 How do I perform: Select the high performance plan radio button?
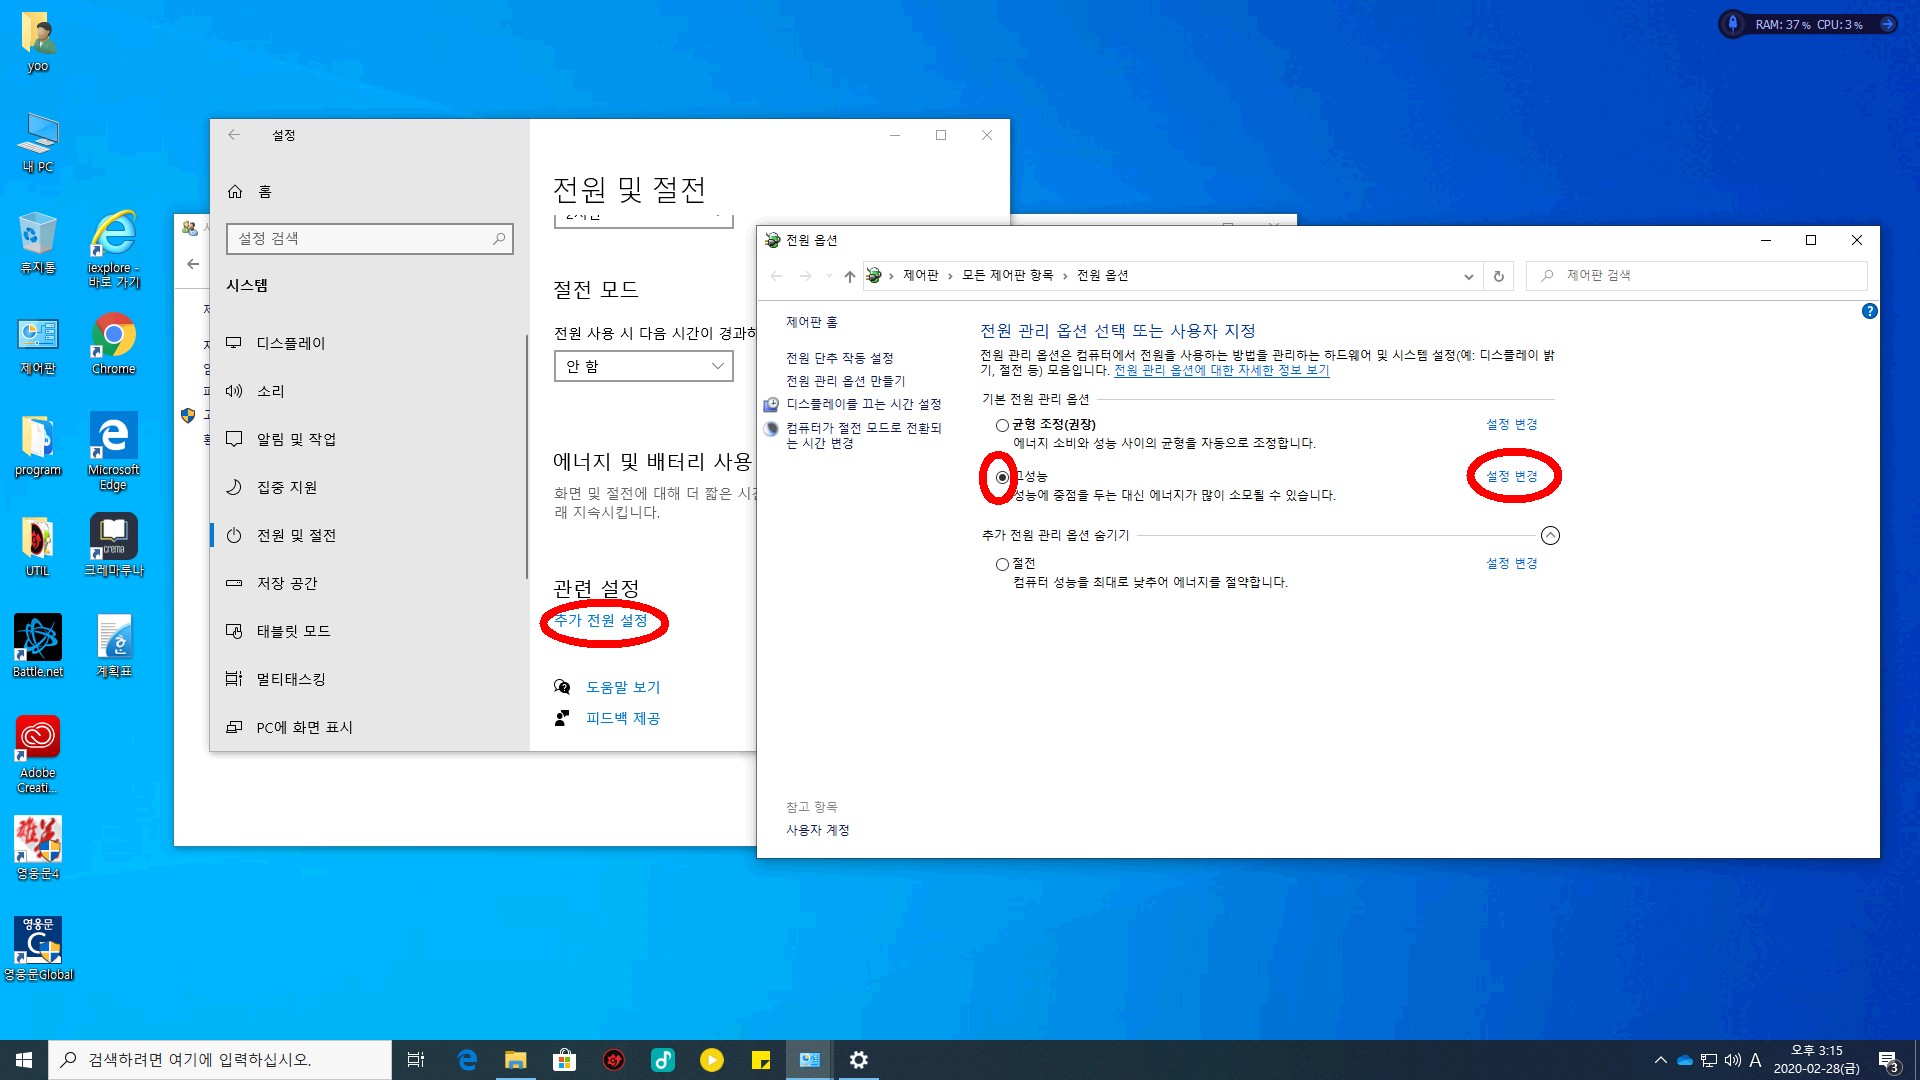pos(1002,477)
